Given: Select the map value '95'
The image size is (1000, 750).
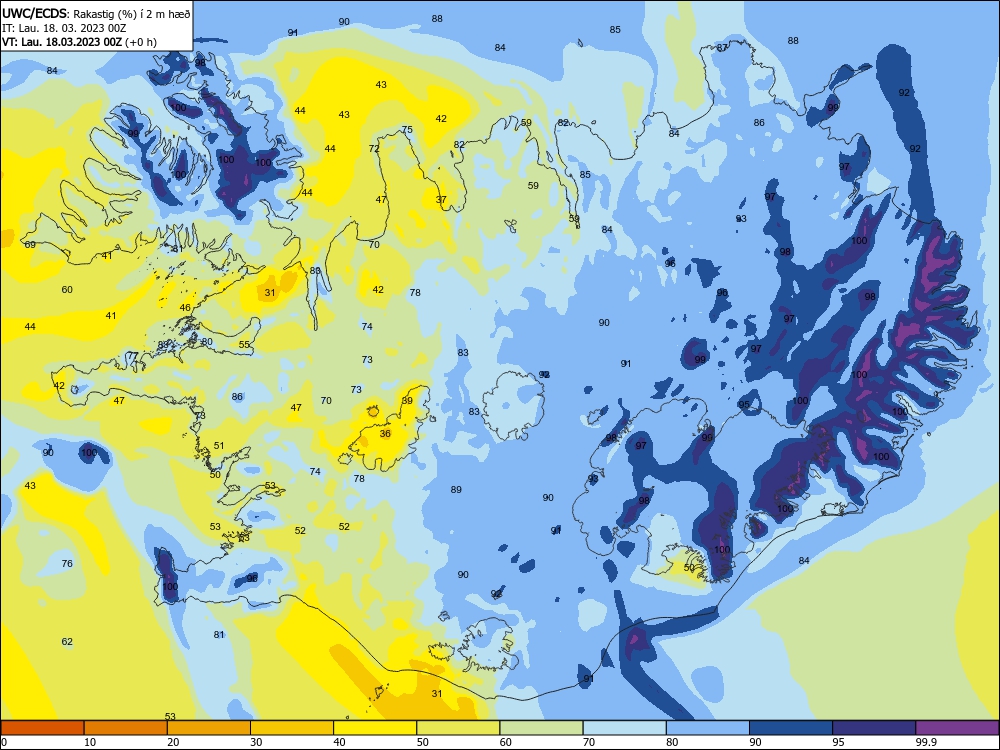Looking at the screenshot, I should click(x=744, y=405).
